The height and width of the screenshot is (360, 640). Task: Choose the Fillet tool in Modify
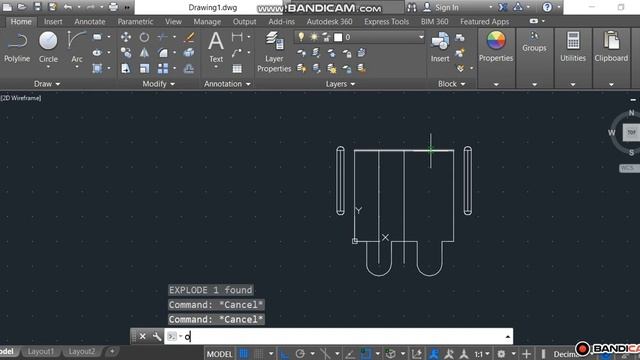point(163,53)
